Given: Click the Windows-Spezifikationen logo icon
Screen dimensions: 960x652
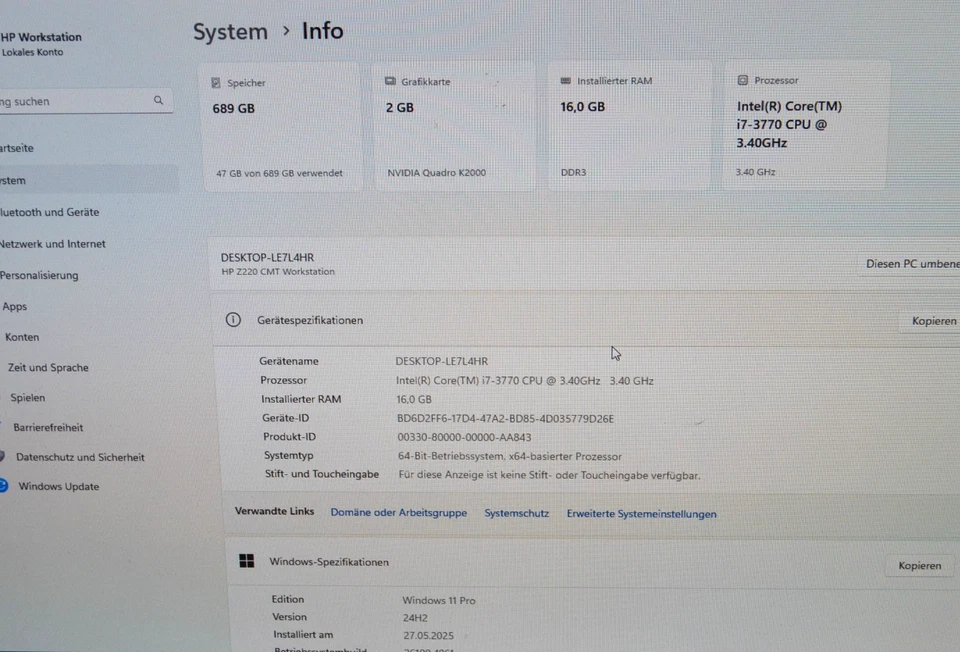Looking at the screenshot, I should [248, 561].
